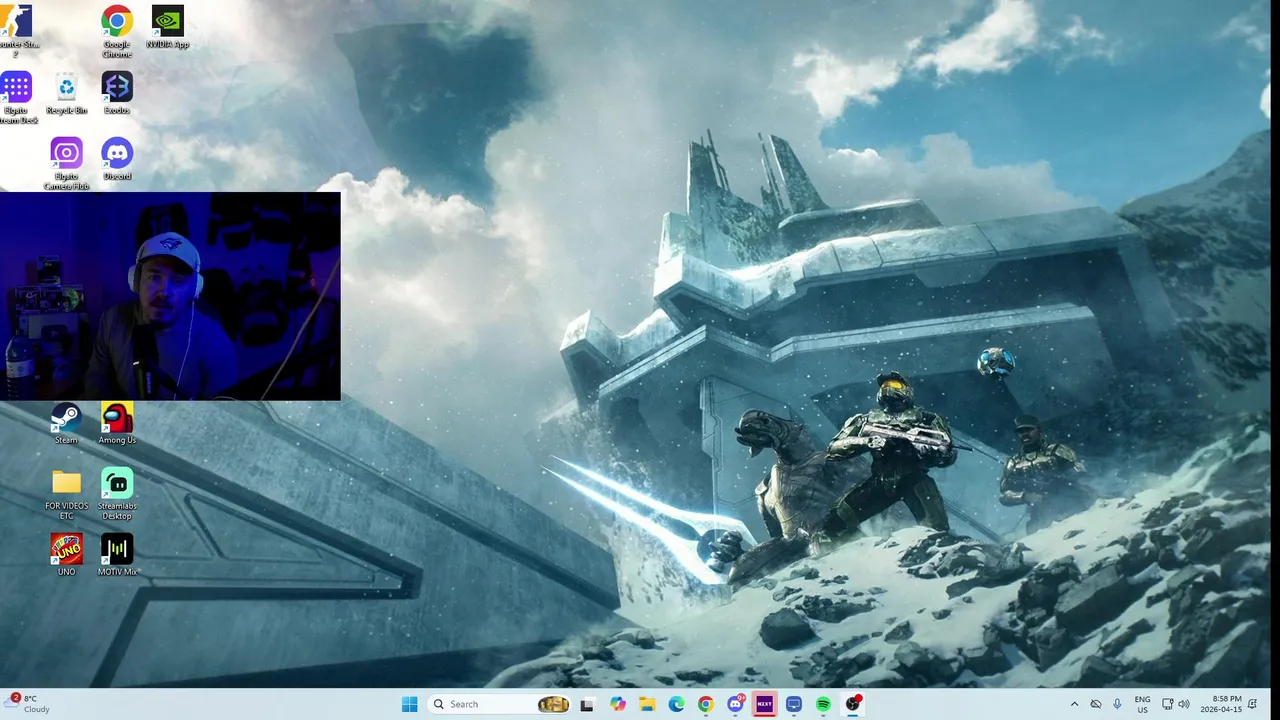Select the Discord desktop shortcut
This screenshot has height=720, width=1280.
117,159
